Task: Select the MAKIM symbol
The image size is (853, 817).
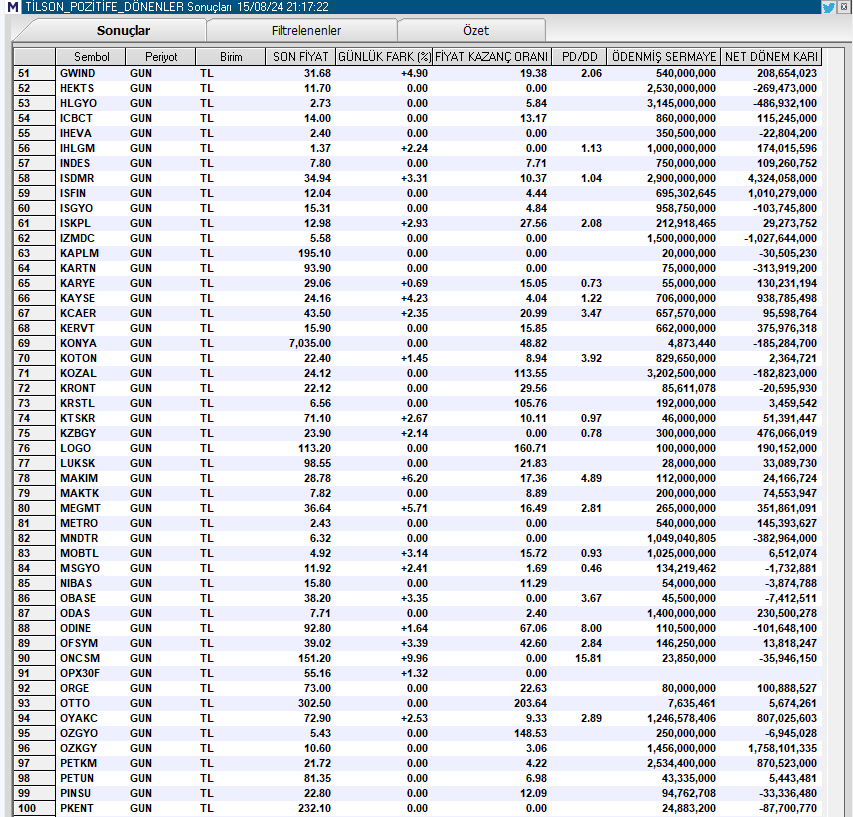Action: (79, 478)
